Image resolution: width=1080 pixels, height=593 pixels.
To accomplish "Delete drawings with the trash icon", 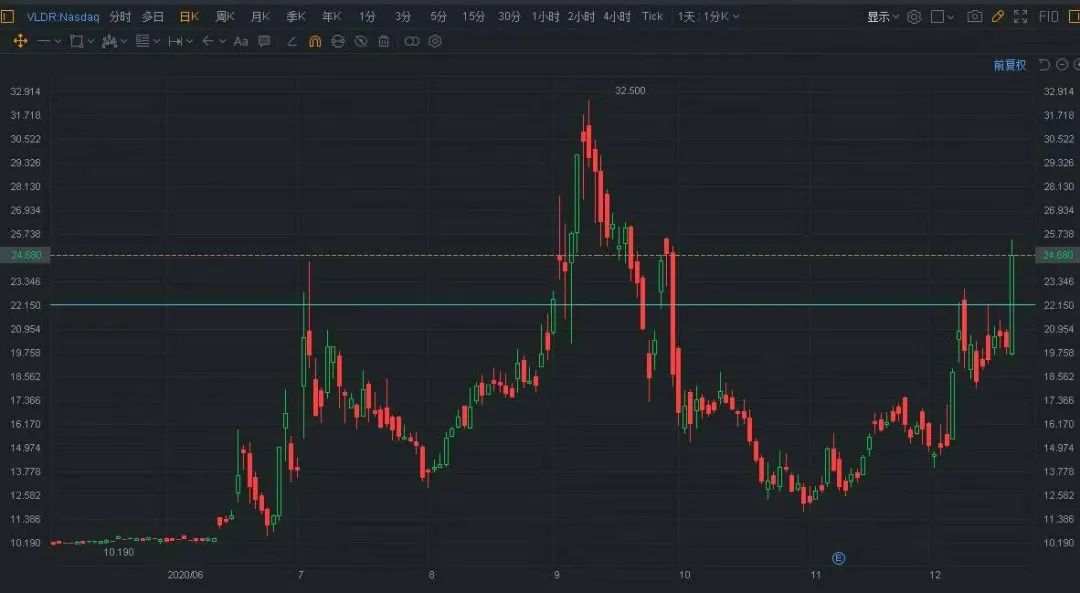I will (x=384, y=41).
